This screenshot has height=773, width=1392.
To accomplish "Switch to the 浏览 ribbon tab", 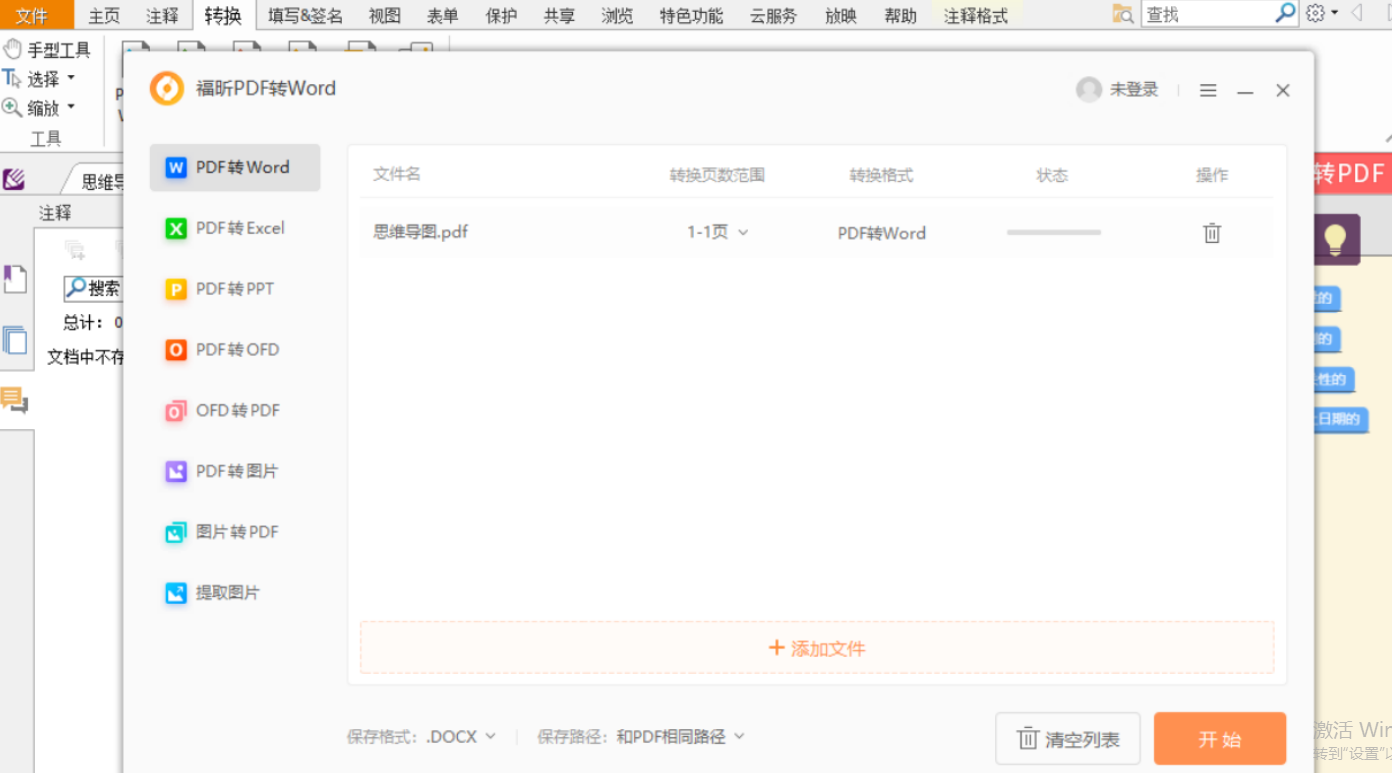I will point(617,16).
